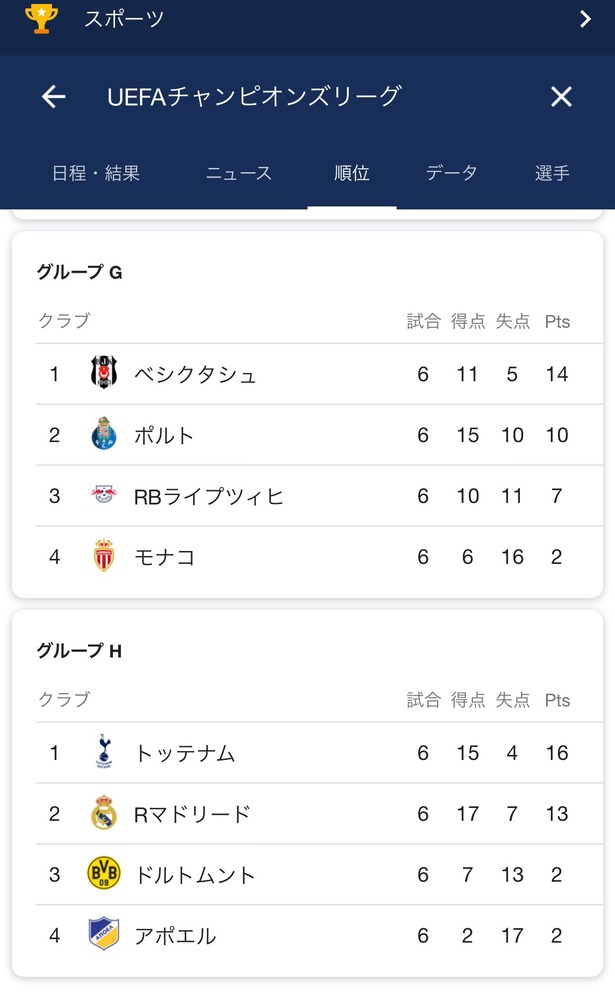The image size is (615, 1004).
Task: Open the ベシクタシュ team name
Action: click(195, 374)
